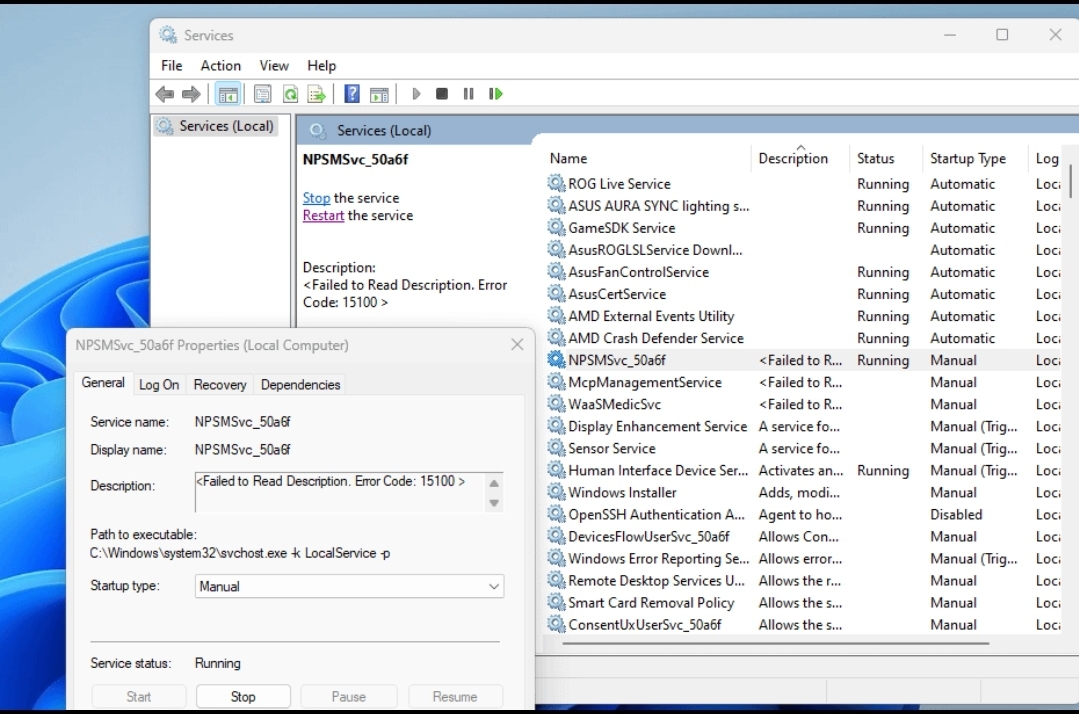
Task: Select DevicesFlowUserSvc_50a6f row
Action: 804,536
